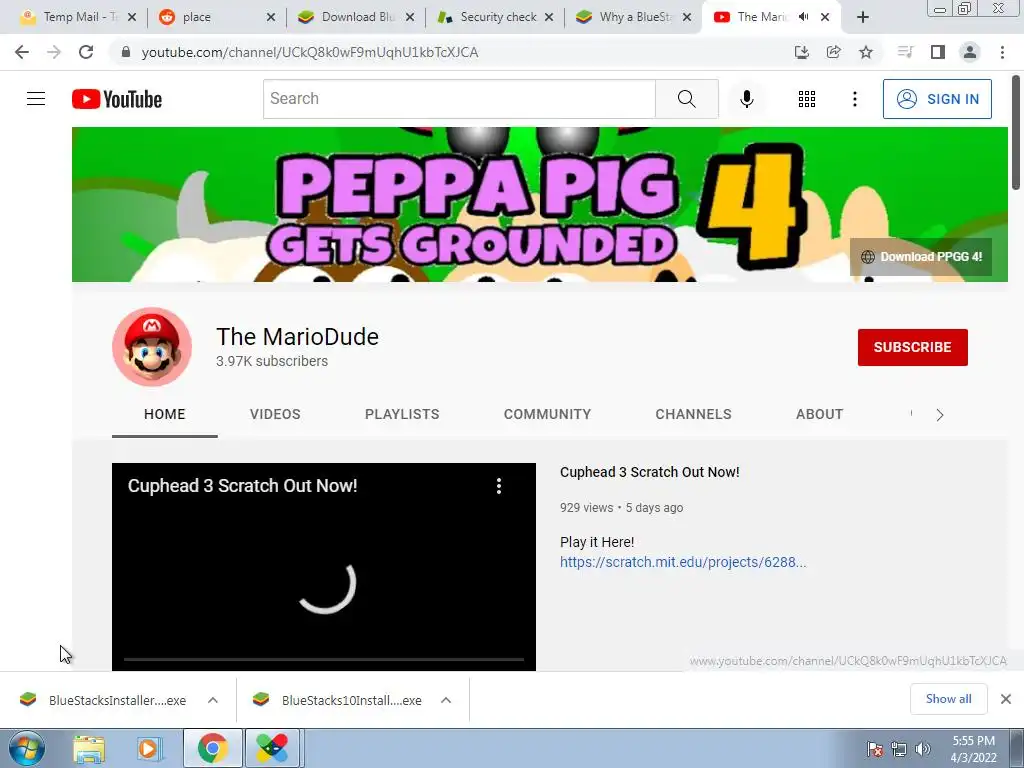Open the COMMUNITY channel tab

tap(547, 414)
